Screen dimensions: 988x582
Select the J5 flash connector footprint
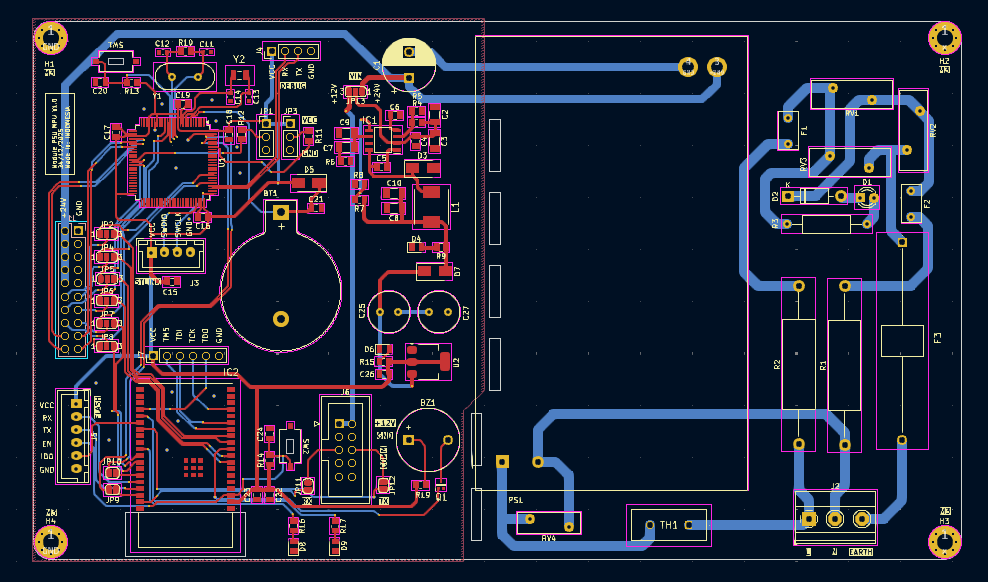click(x=74, y=436)
